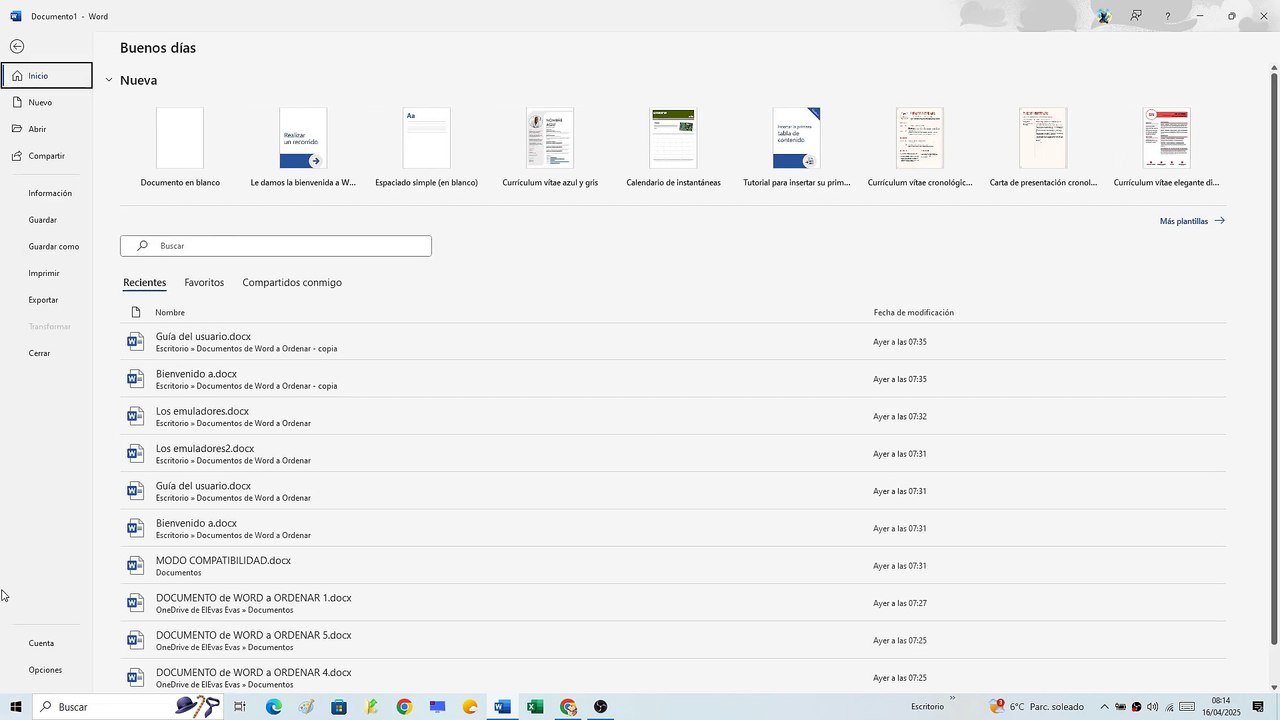Switch to the Favoritos tab

(x=204, y=283)
